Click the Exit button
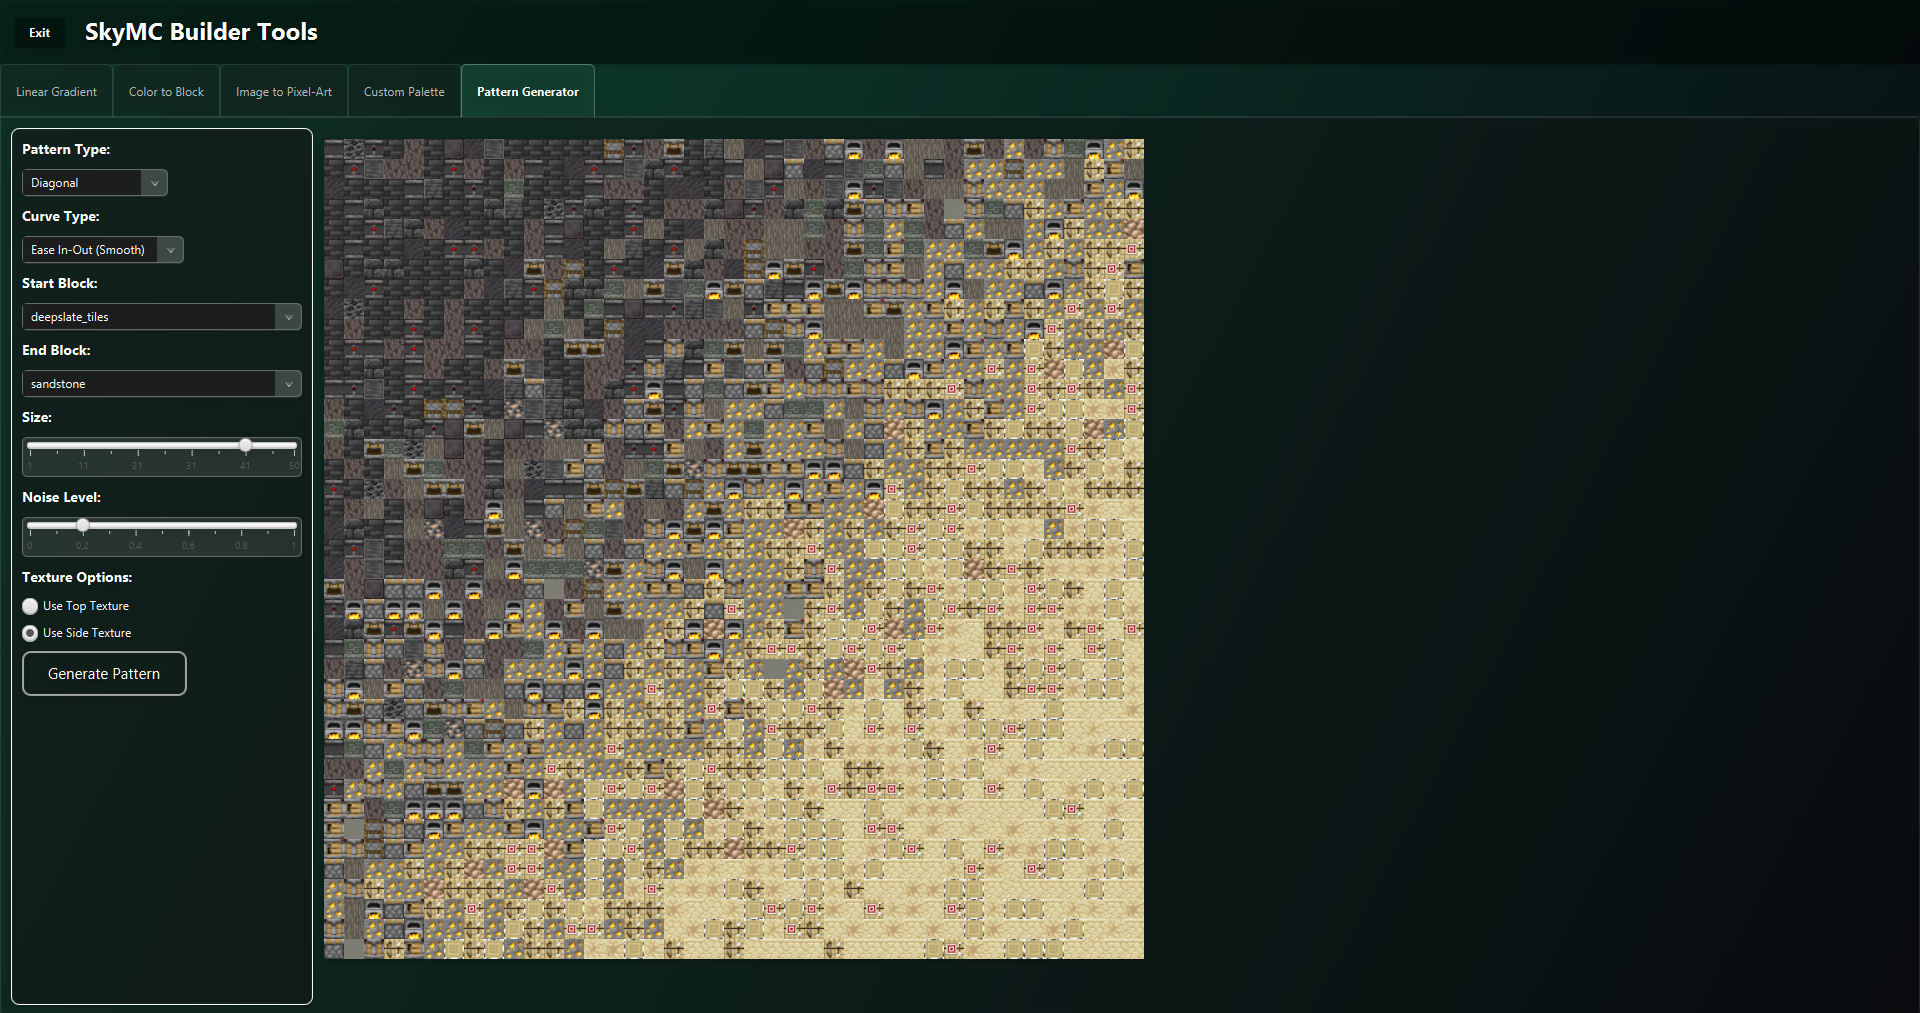The image size is (1920, 1013). coord(39,32)
